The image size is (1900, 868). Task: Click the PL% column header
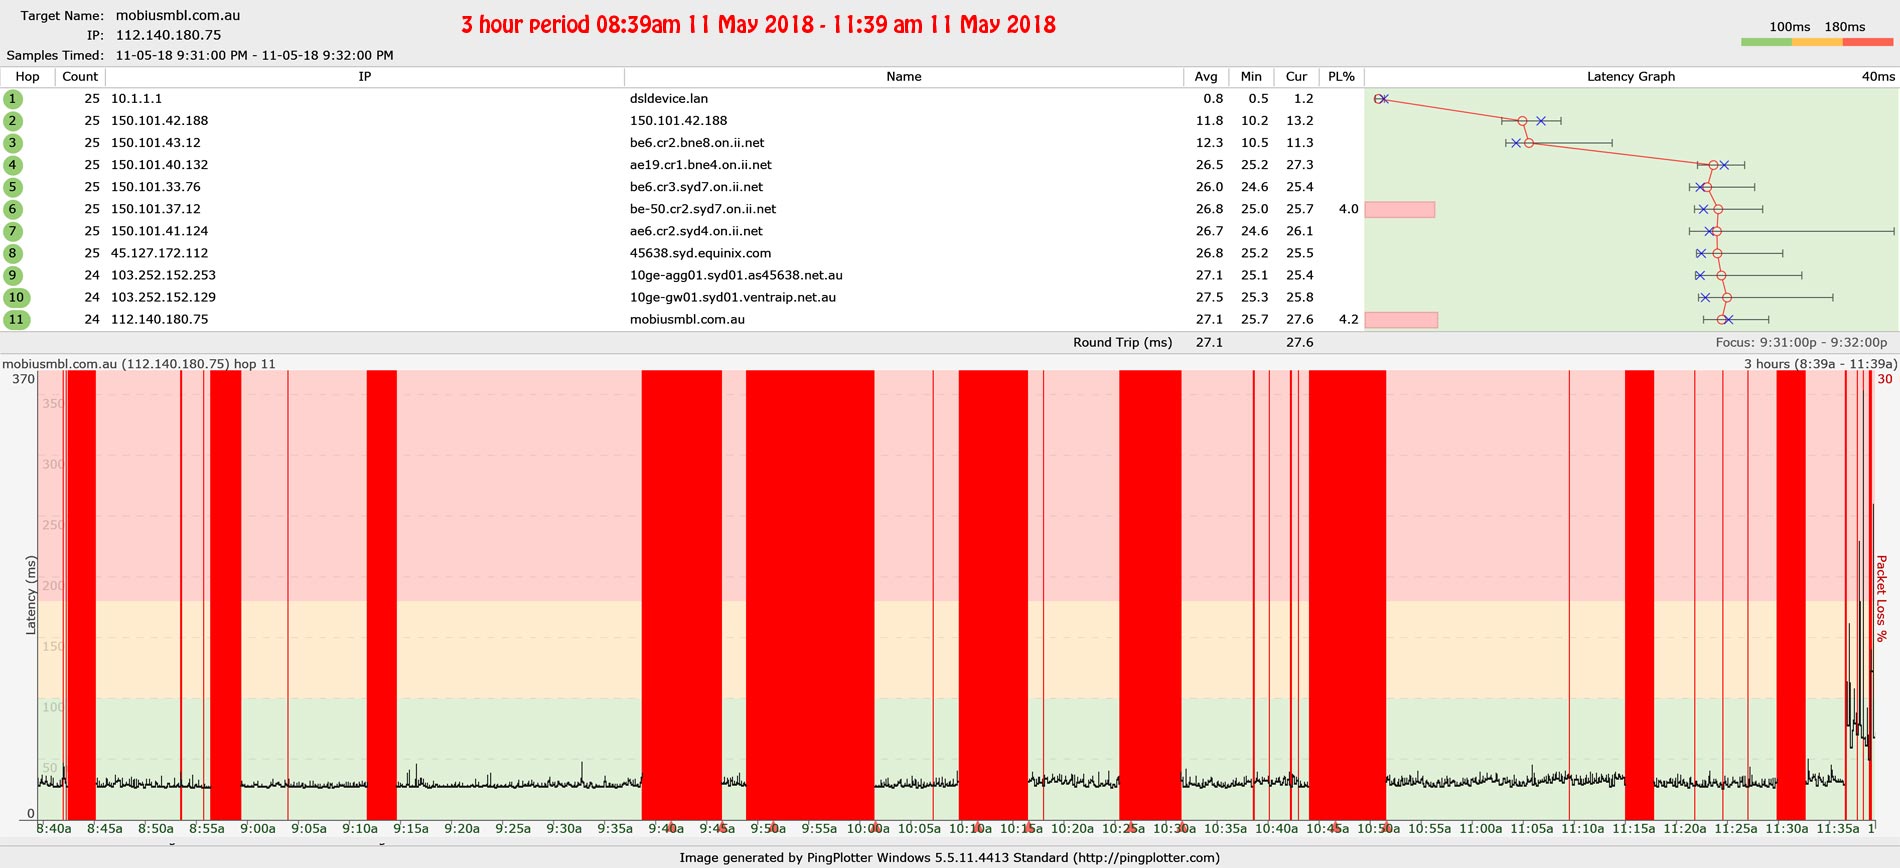(1341, 77)
